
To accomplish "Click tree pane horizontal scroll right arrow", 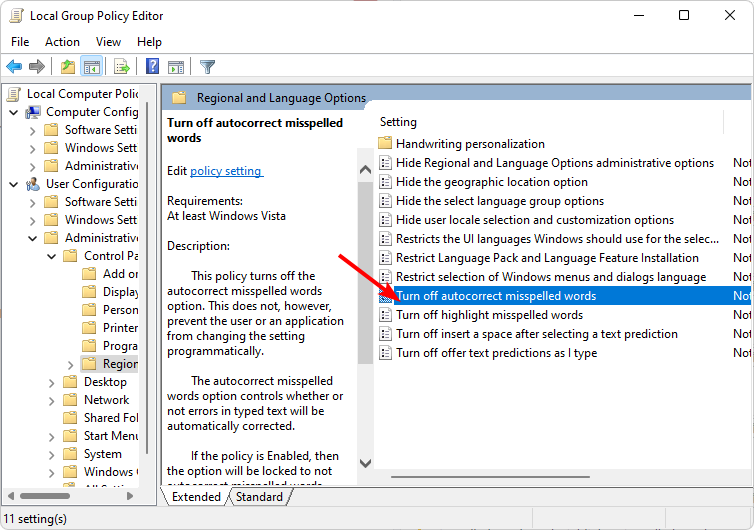I will pyautogui.click(x=129, y=496).
